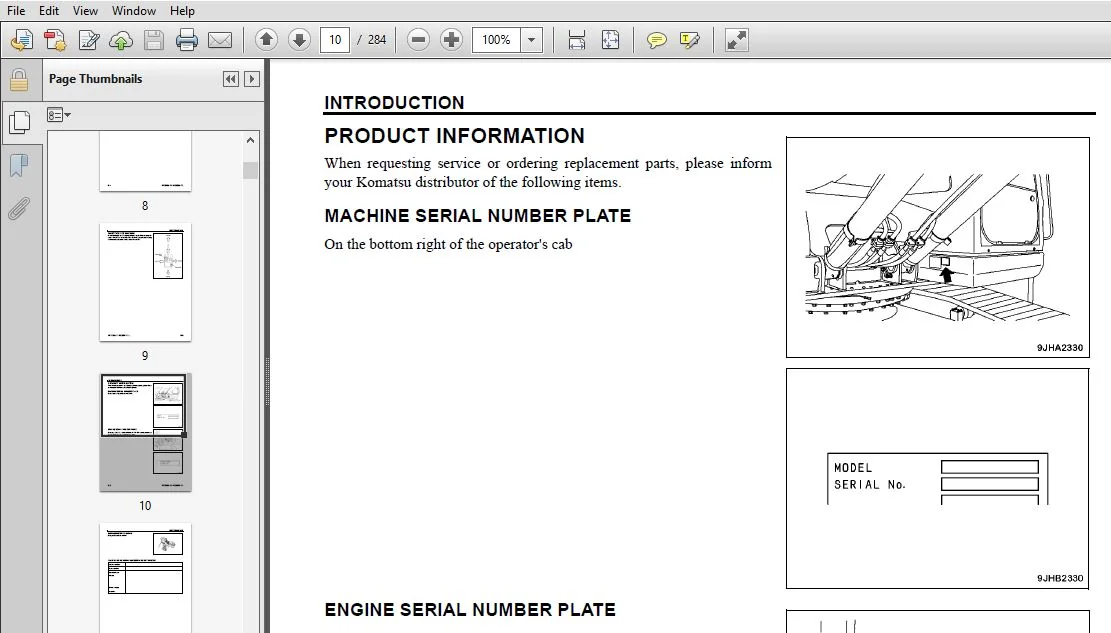Select the page 8 thumbnail

point(145,161)
